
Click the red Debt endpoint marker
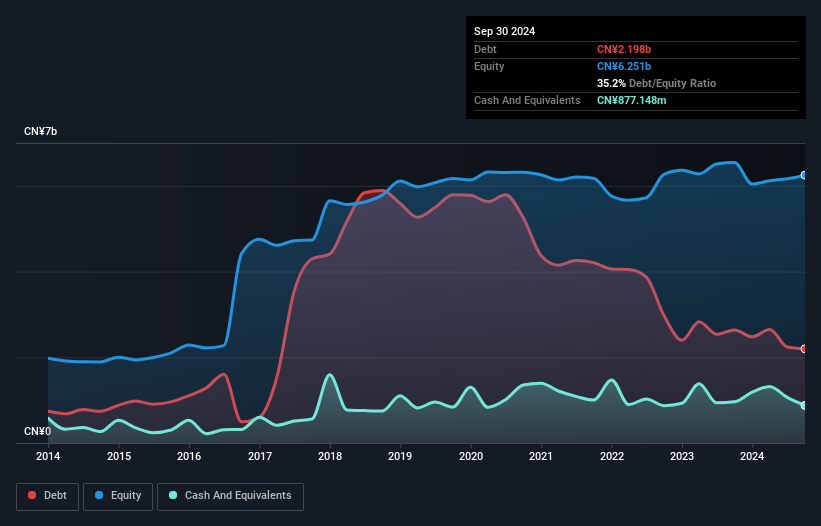(804, 349)
